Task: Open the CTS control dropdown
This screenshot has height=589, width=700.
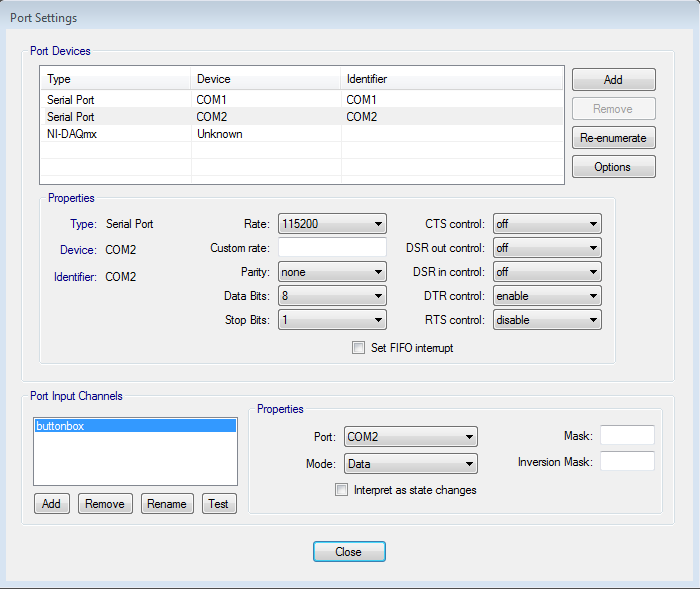Action: tap(547, 224)
